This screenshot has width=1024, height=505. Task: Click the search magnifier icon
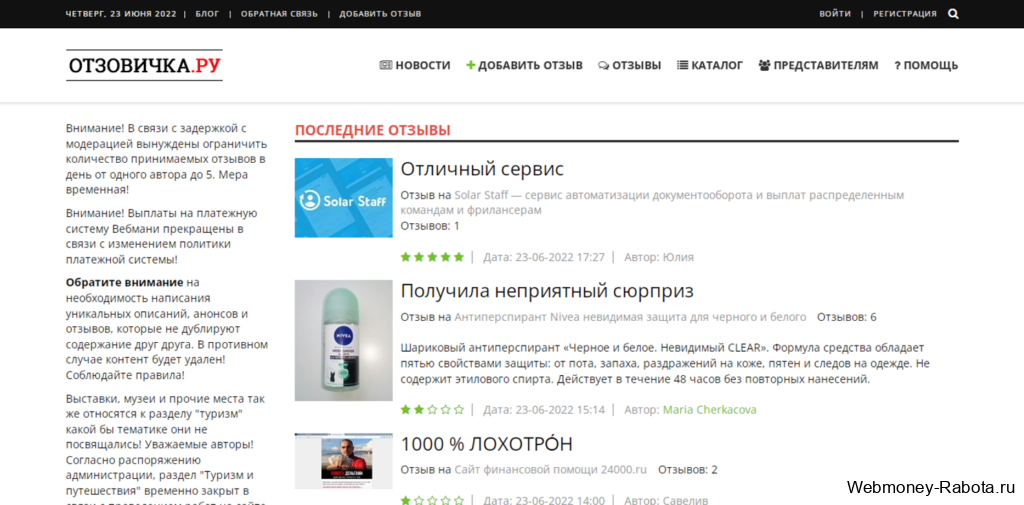(x=953, y=14)
